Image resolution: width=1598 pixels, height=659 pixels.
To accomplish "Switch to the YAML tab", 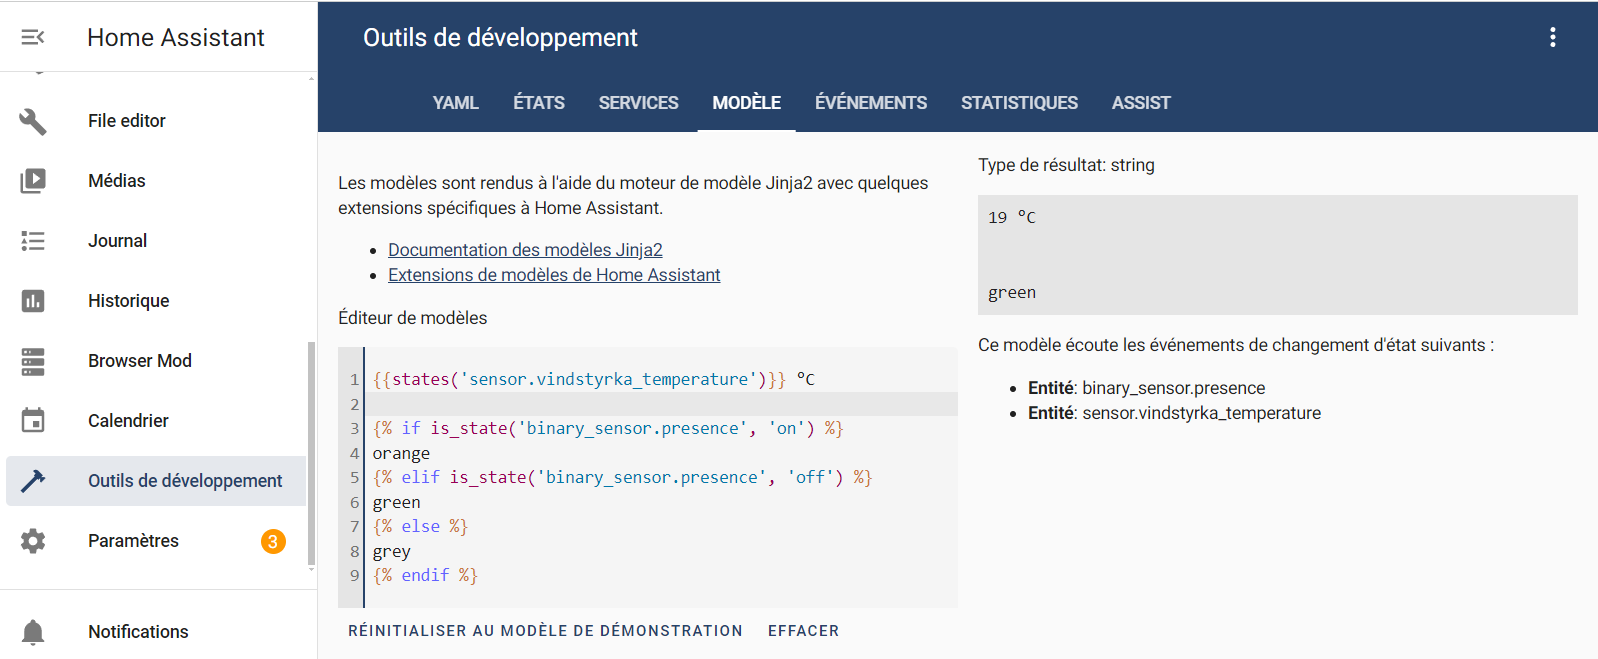I will click(x=456, y=103).
